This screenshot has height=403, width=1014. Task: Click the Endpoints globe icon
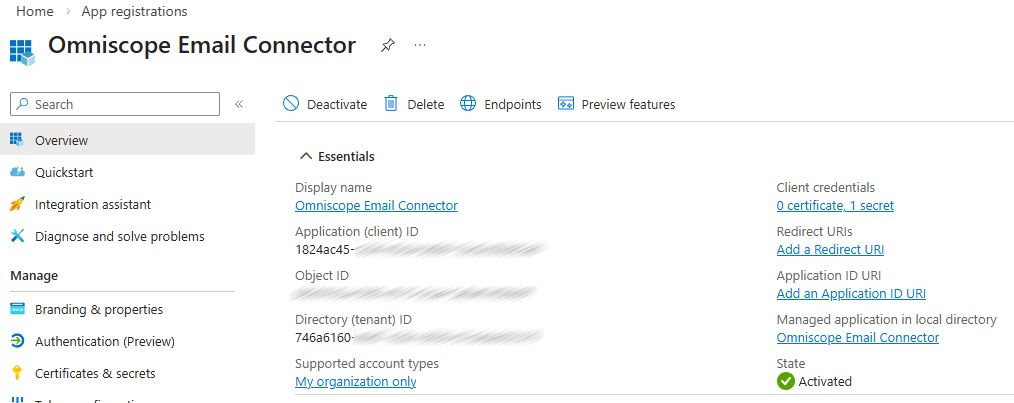click(468, 103)
